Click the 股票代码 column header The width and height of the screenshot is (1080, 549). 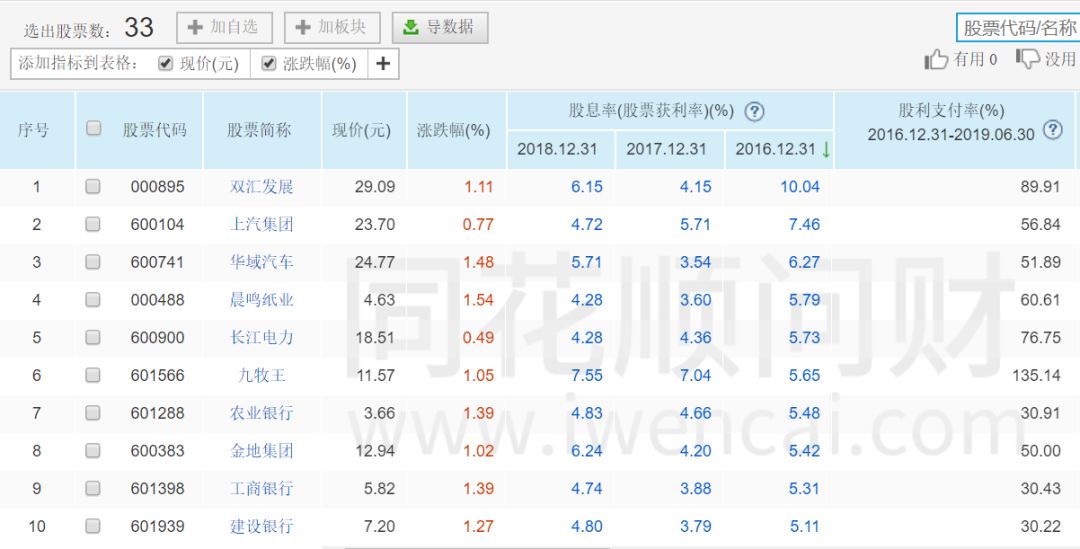(155, 130)
